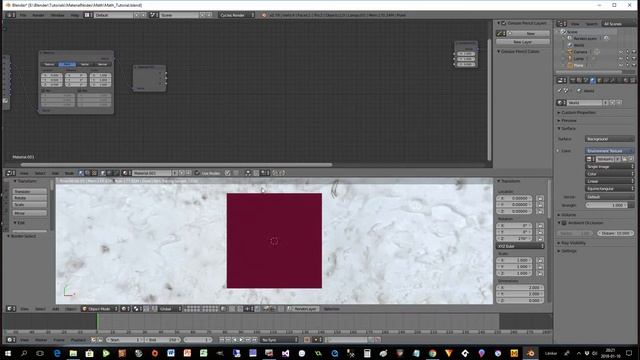
Task: Select compositing node tree type icon
Action: point(88,173)
